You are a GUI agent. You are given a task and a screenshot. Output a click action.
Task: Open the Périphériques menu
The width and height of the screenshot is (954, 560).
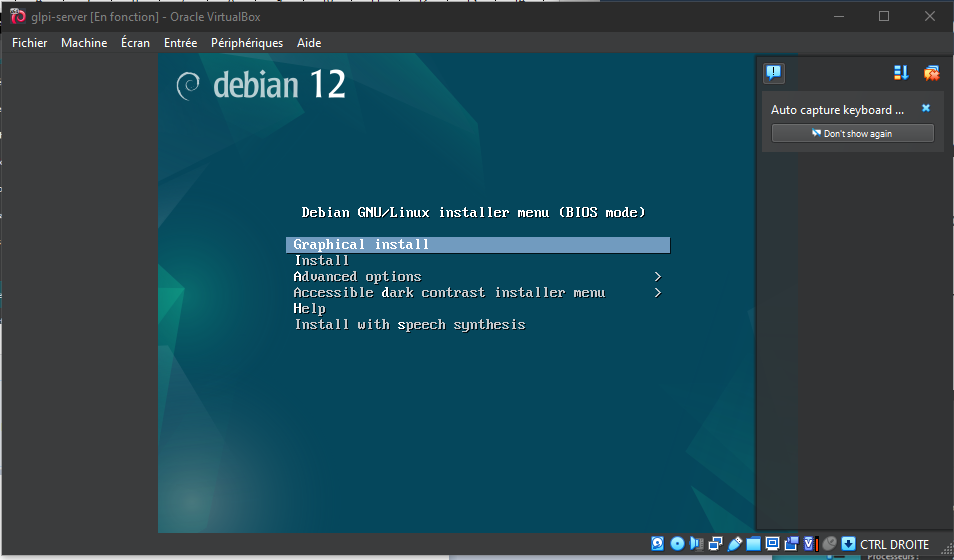(x=246, y=43)
